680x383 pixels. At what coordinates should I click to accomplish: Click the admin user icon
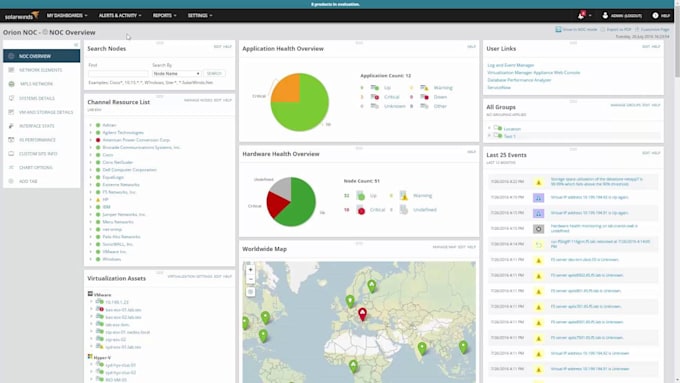(x=605, y=15)
